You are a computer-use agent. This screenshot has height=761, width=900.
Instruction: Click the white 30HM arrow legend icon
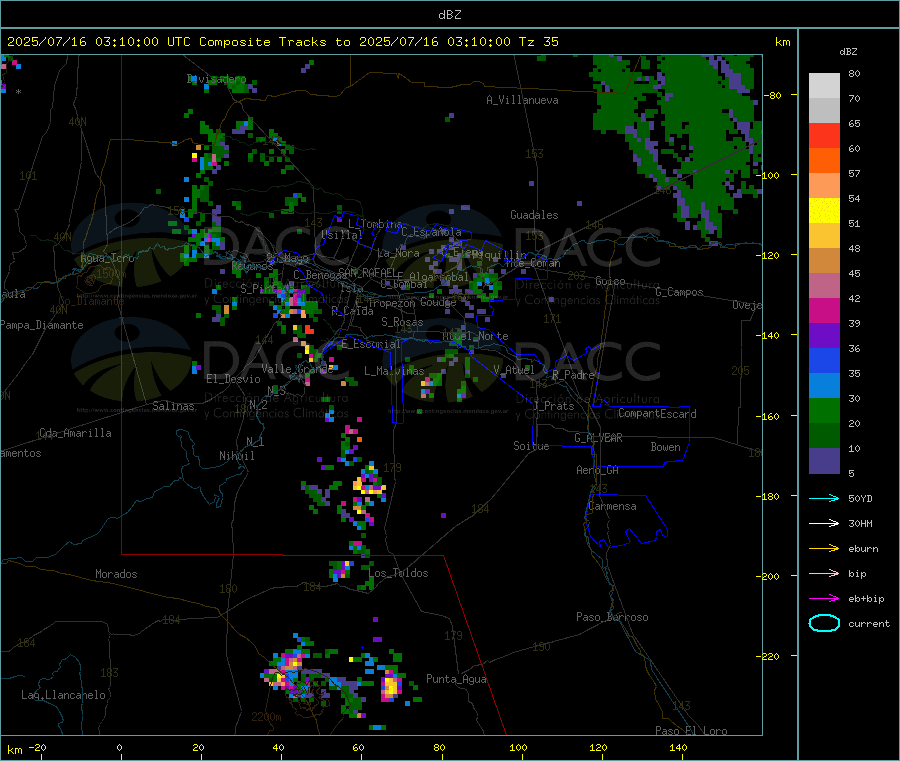tap(824, 523)
